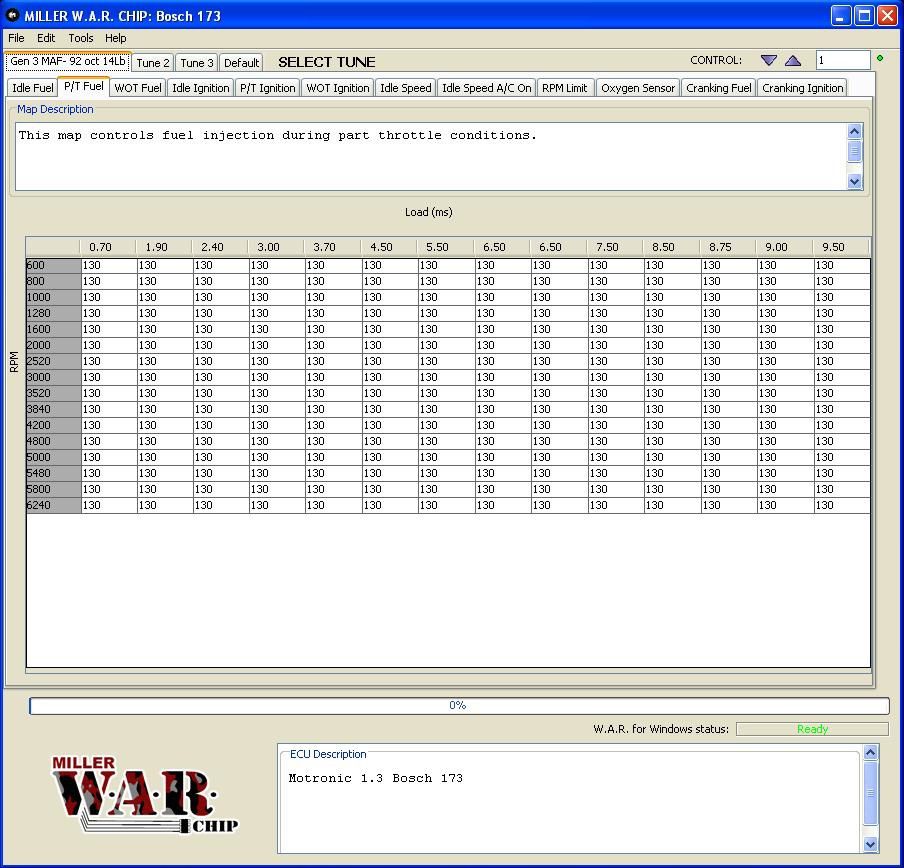Click the CONTROL down triangle arrow
Viewport: 904px width, 868px height.
click(769, 61)
